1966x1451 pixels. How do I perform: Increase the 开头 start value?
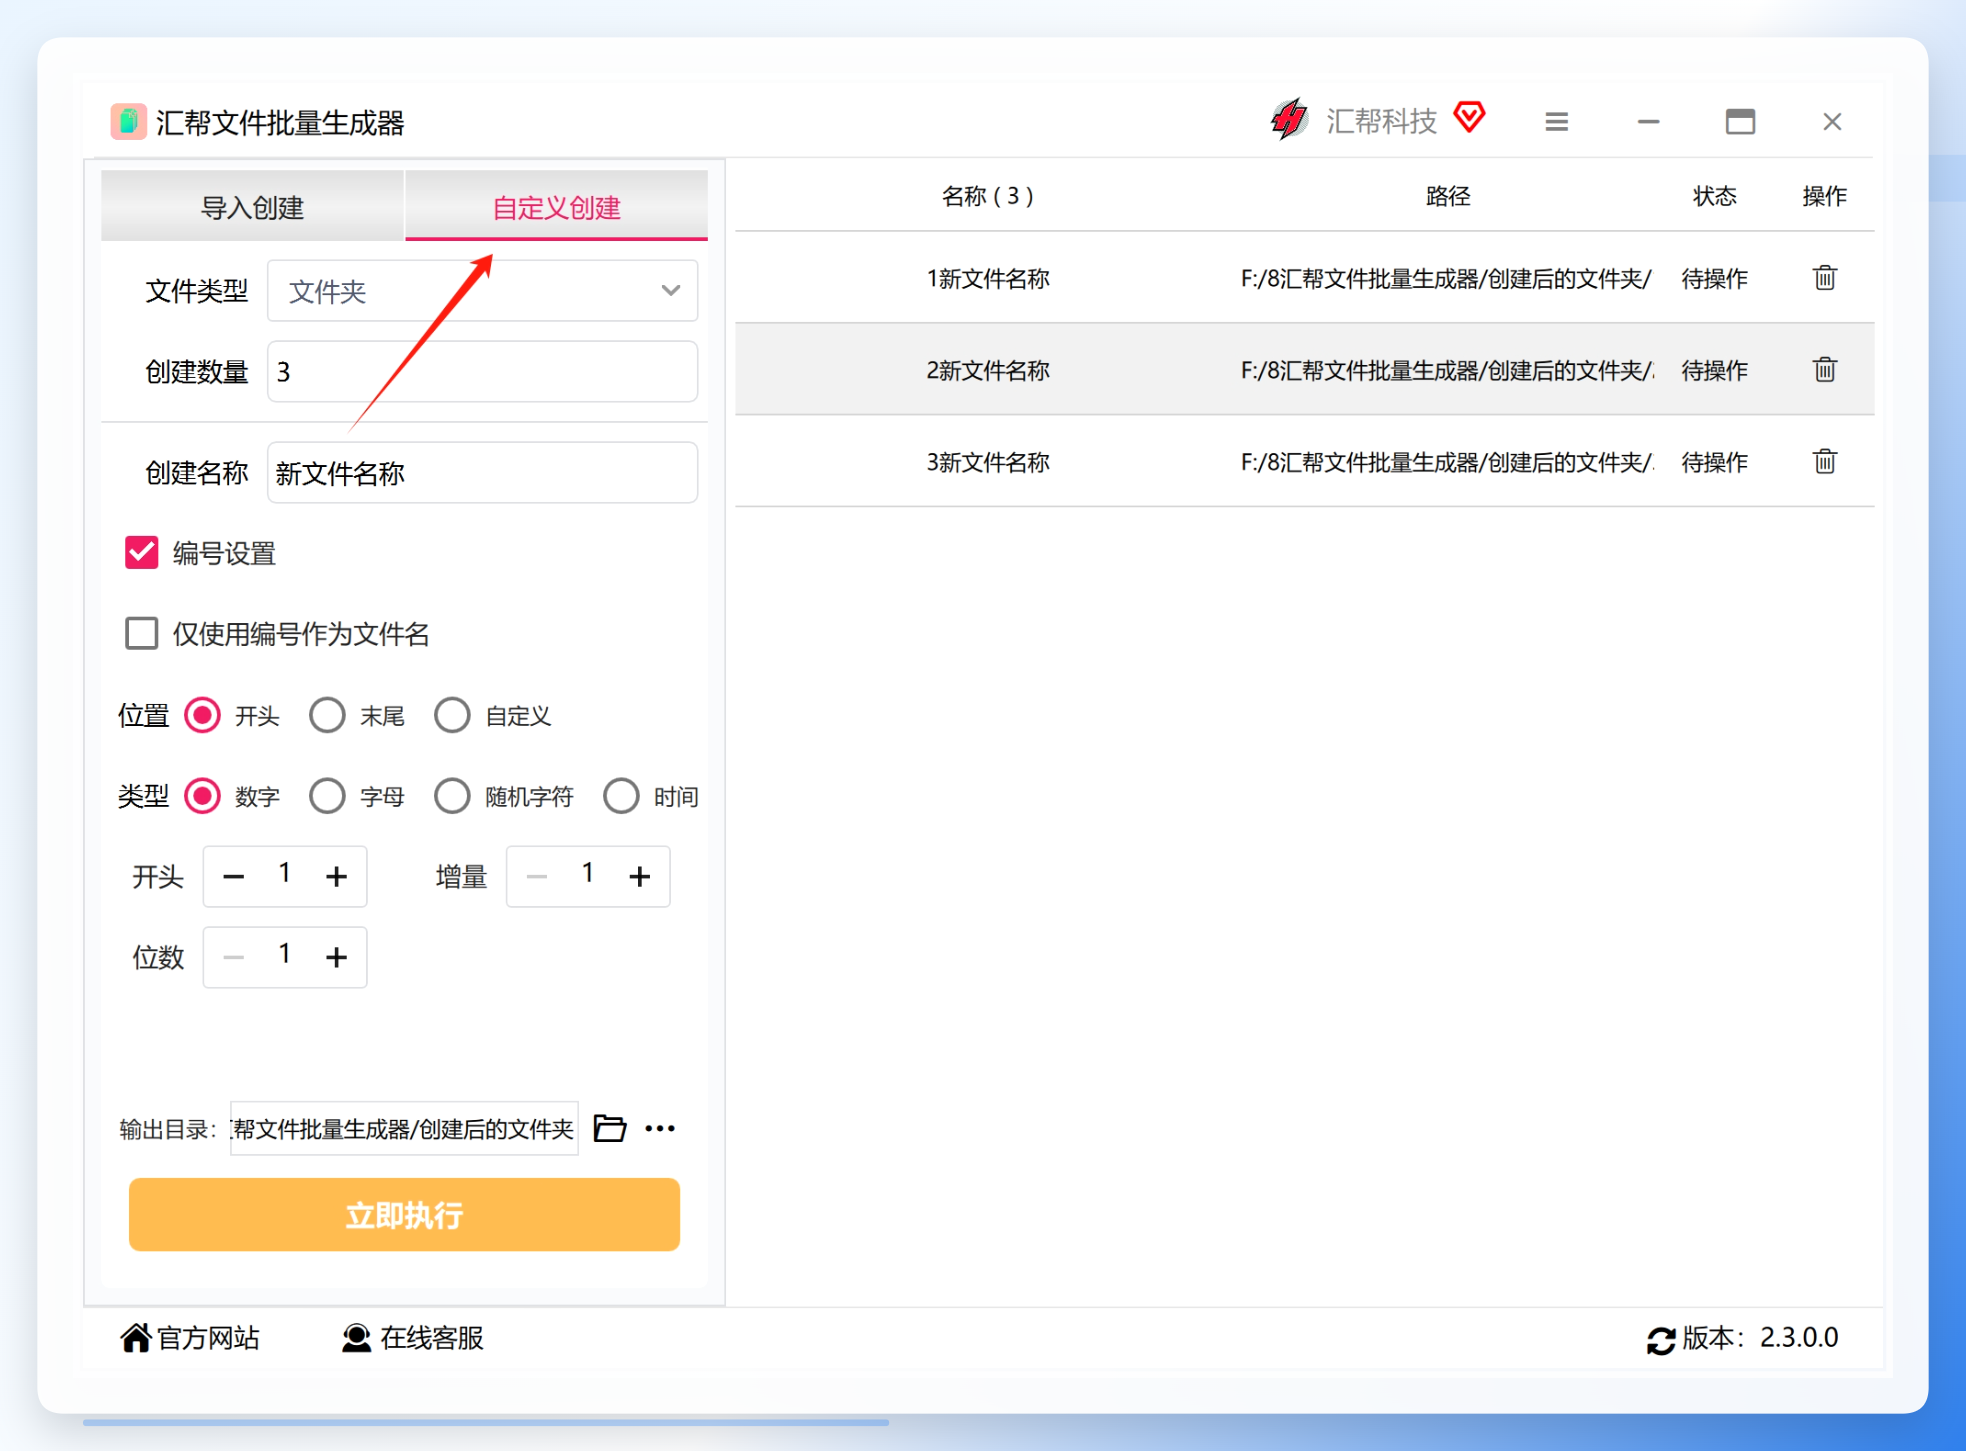coord(337,877)
